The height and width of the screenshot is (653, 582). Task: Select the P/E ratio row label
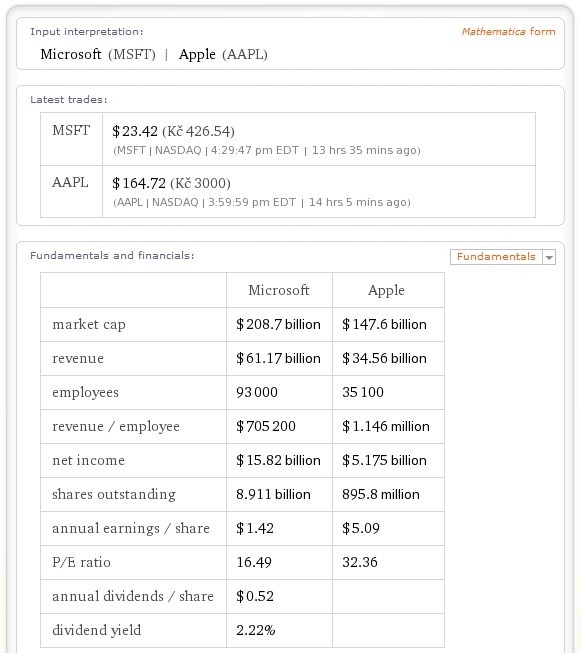(81, 562)
